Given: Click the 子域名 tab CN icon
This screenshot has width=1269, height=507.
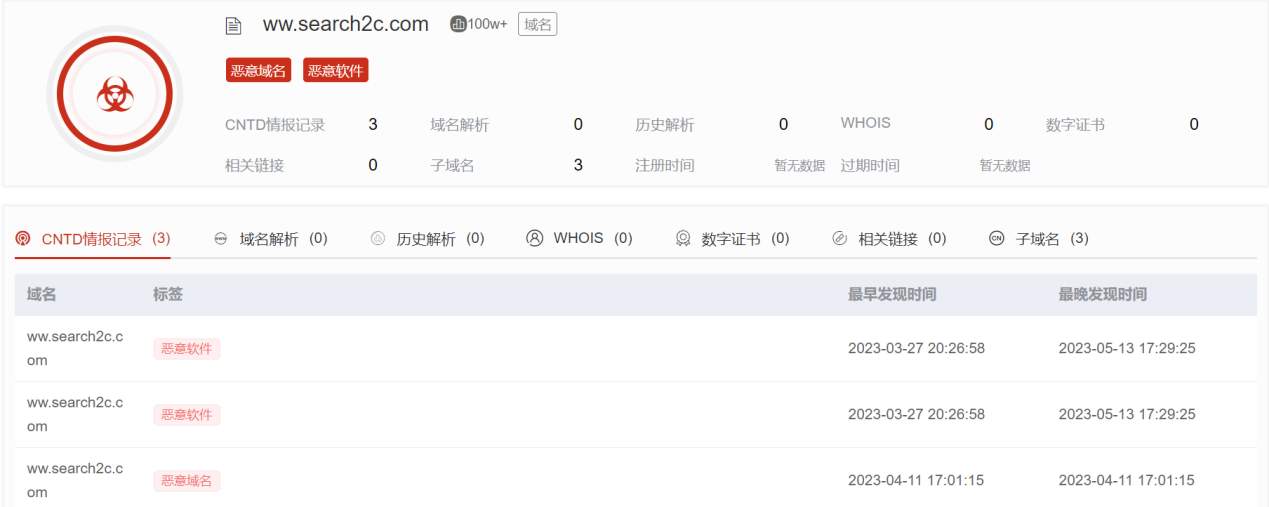Looking at the screenshot, I should pyautogui.click(x=996, y=239).
